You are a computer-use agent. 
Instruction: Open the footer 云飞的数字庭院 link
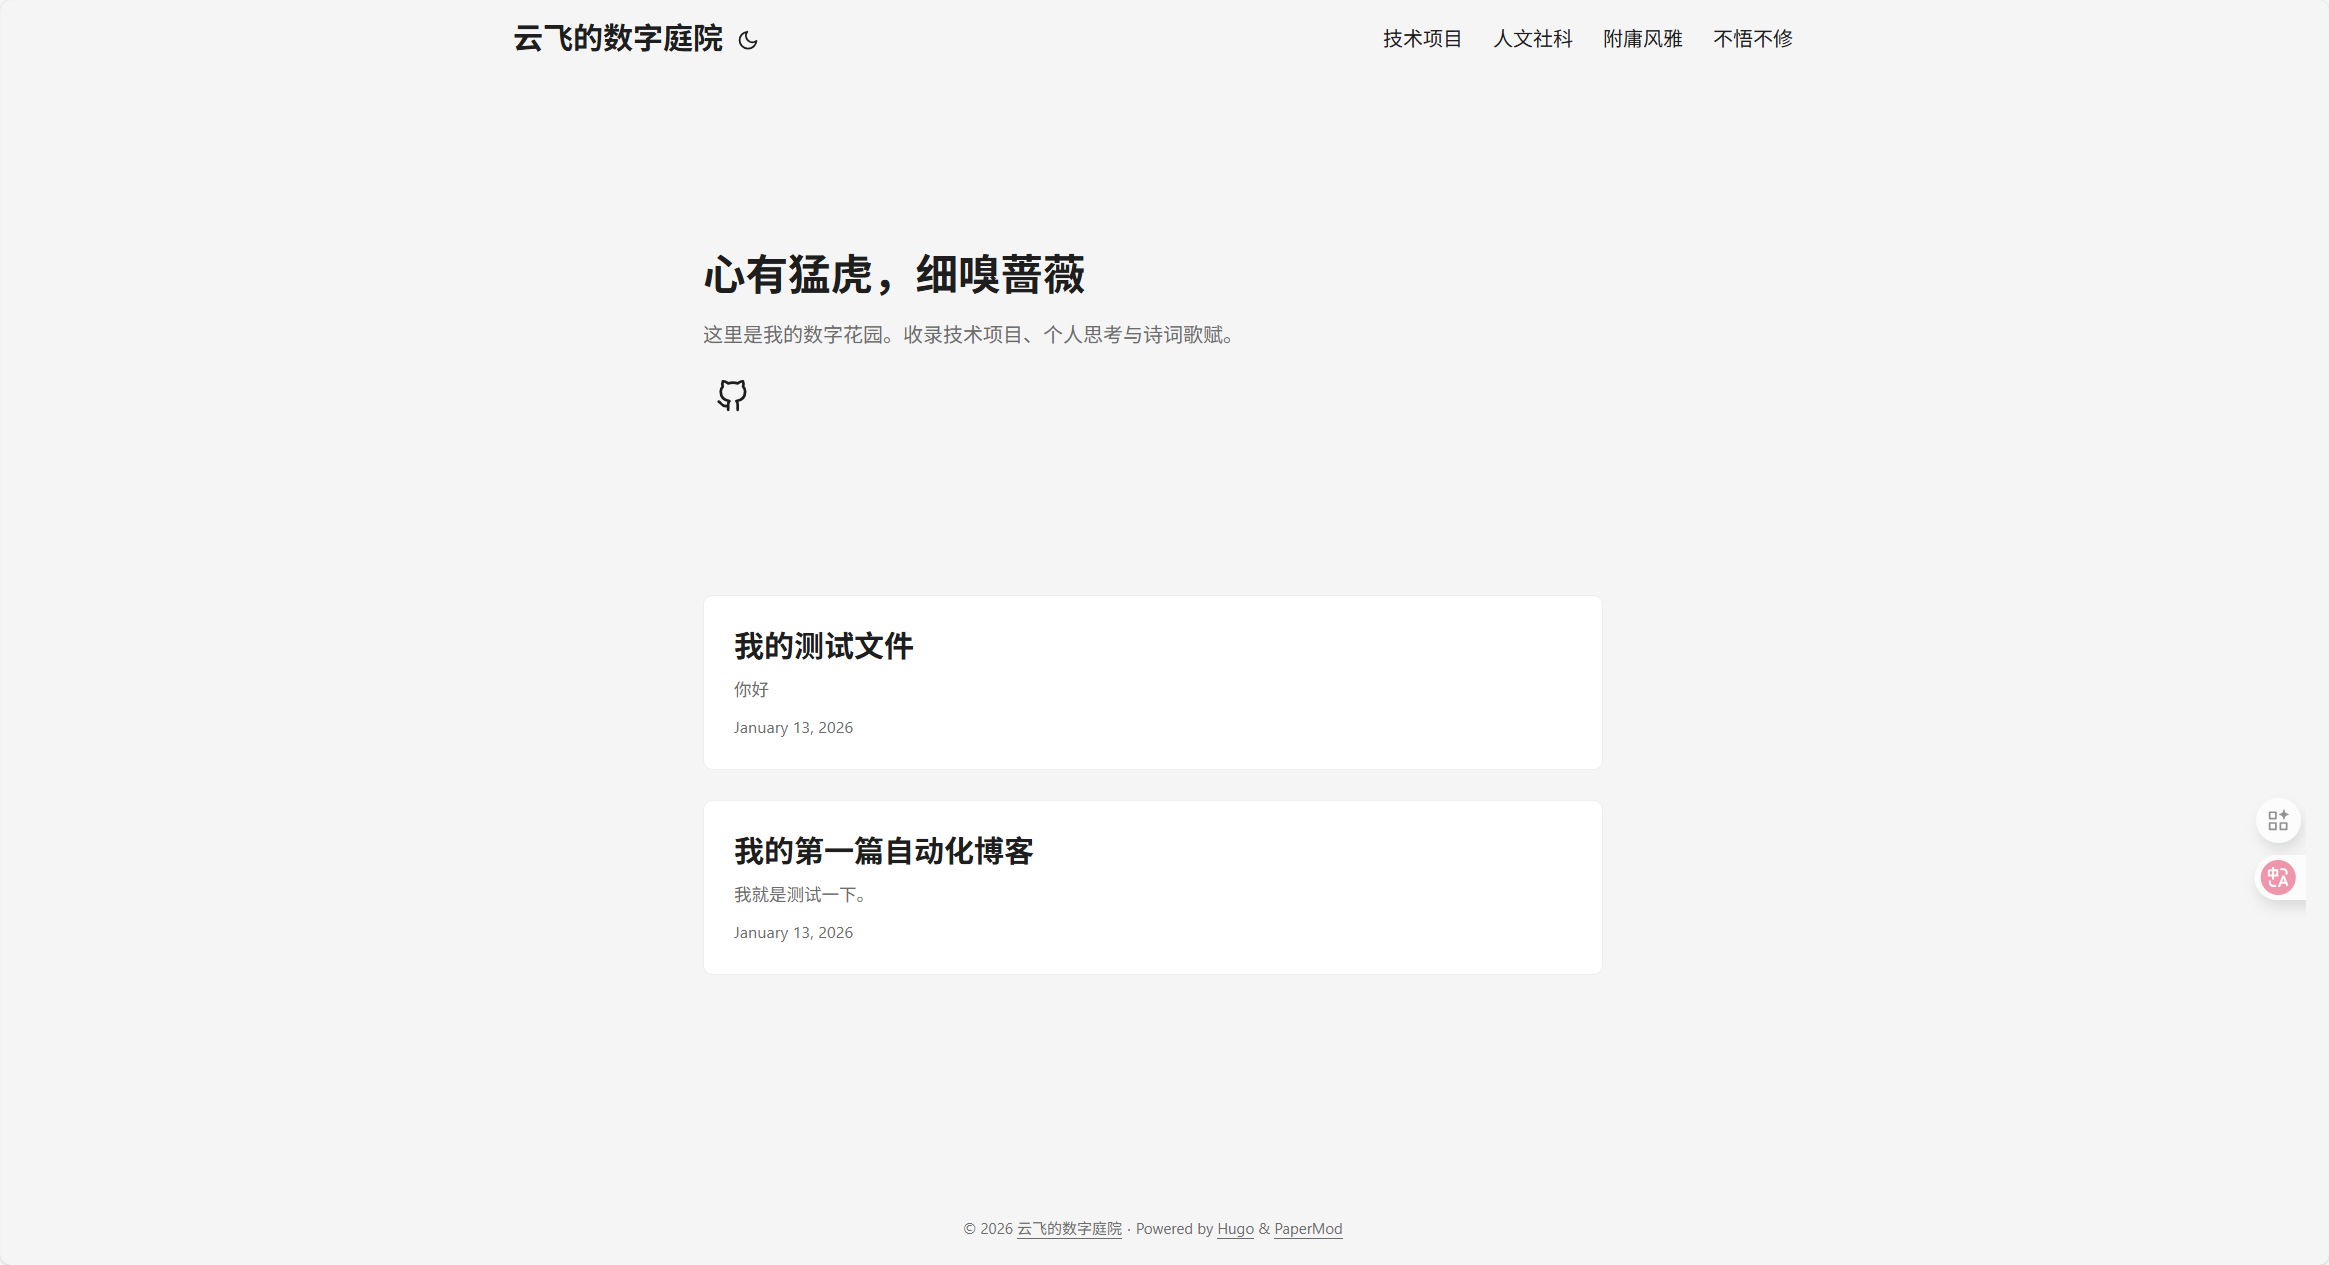coord(1069,1229)
